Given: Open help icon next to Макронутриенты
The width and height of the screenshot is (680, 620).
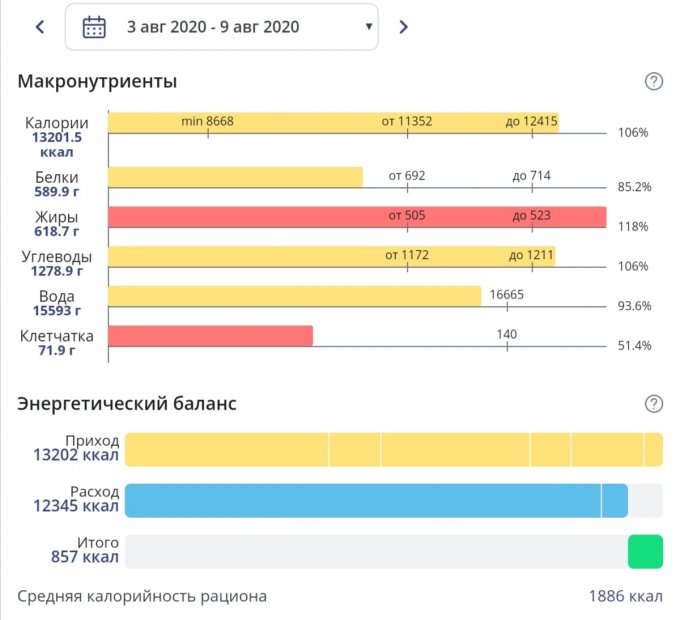Looking at the screenshot, I should click(654, 82).
